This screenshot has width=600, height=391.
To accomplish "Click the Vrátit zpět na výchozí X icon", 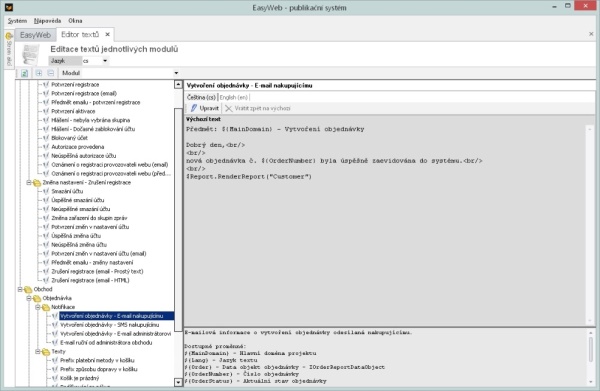I will tap(228, 108).
